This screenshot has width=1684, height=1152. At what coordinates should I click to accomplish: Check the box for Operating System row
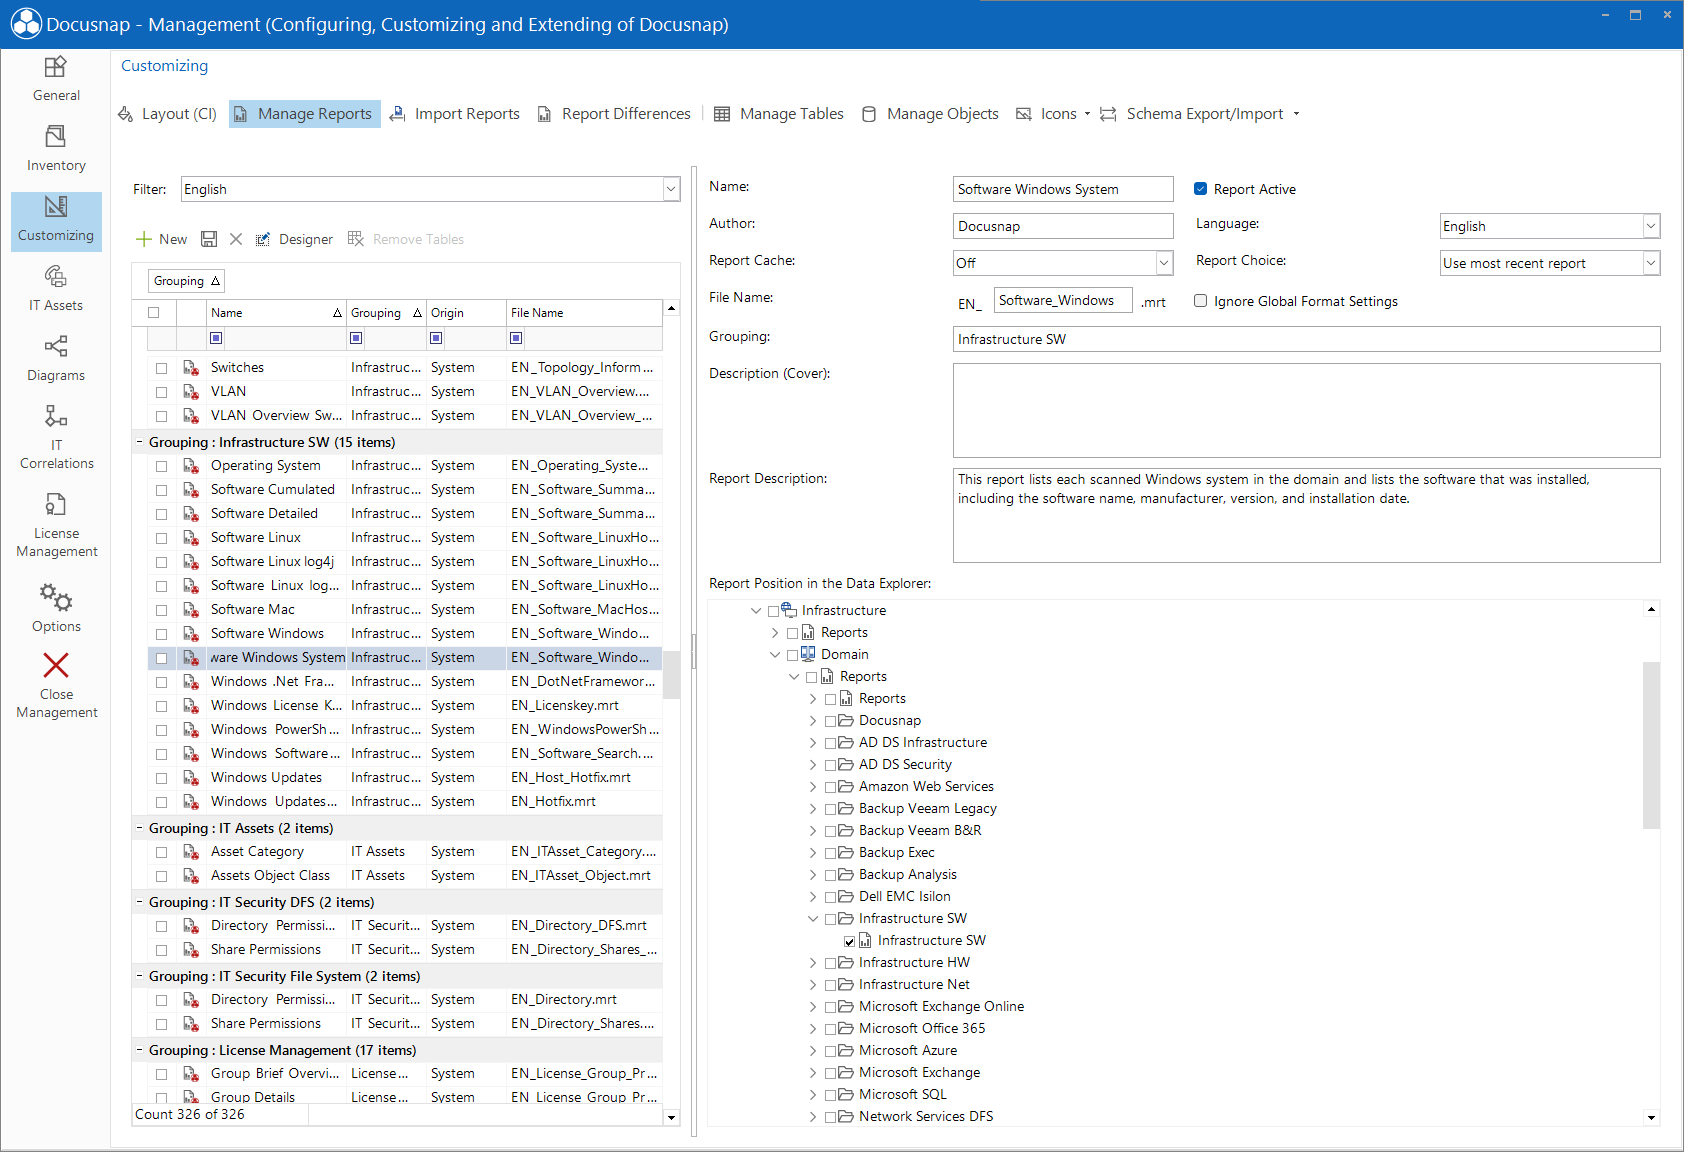[x=161, y=466]
